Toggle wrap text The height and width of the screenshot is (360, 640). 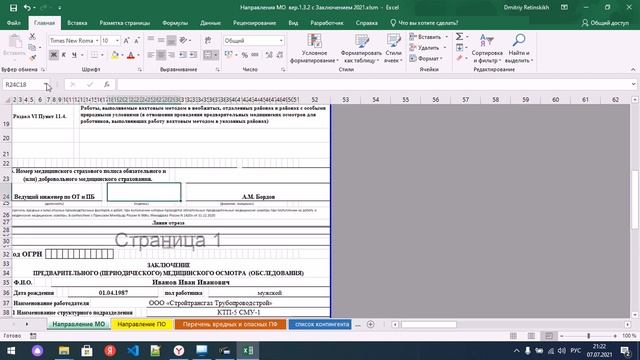point(208,40)
